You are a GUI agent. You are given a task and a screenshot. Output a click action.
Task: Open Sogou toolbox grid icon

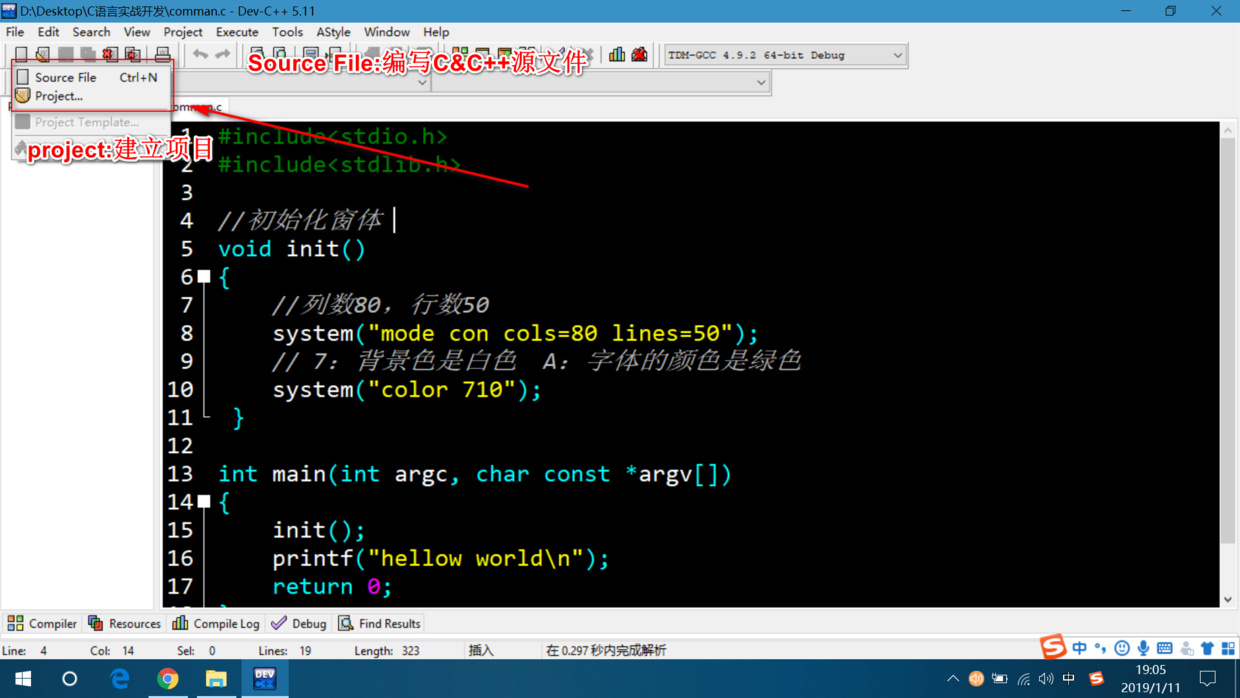coord(1228,648)
